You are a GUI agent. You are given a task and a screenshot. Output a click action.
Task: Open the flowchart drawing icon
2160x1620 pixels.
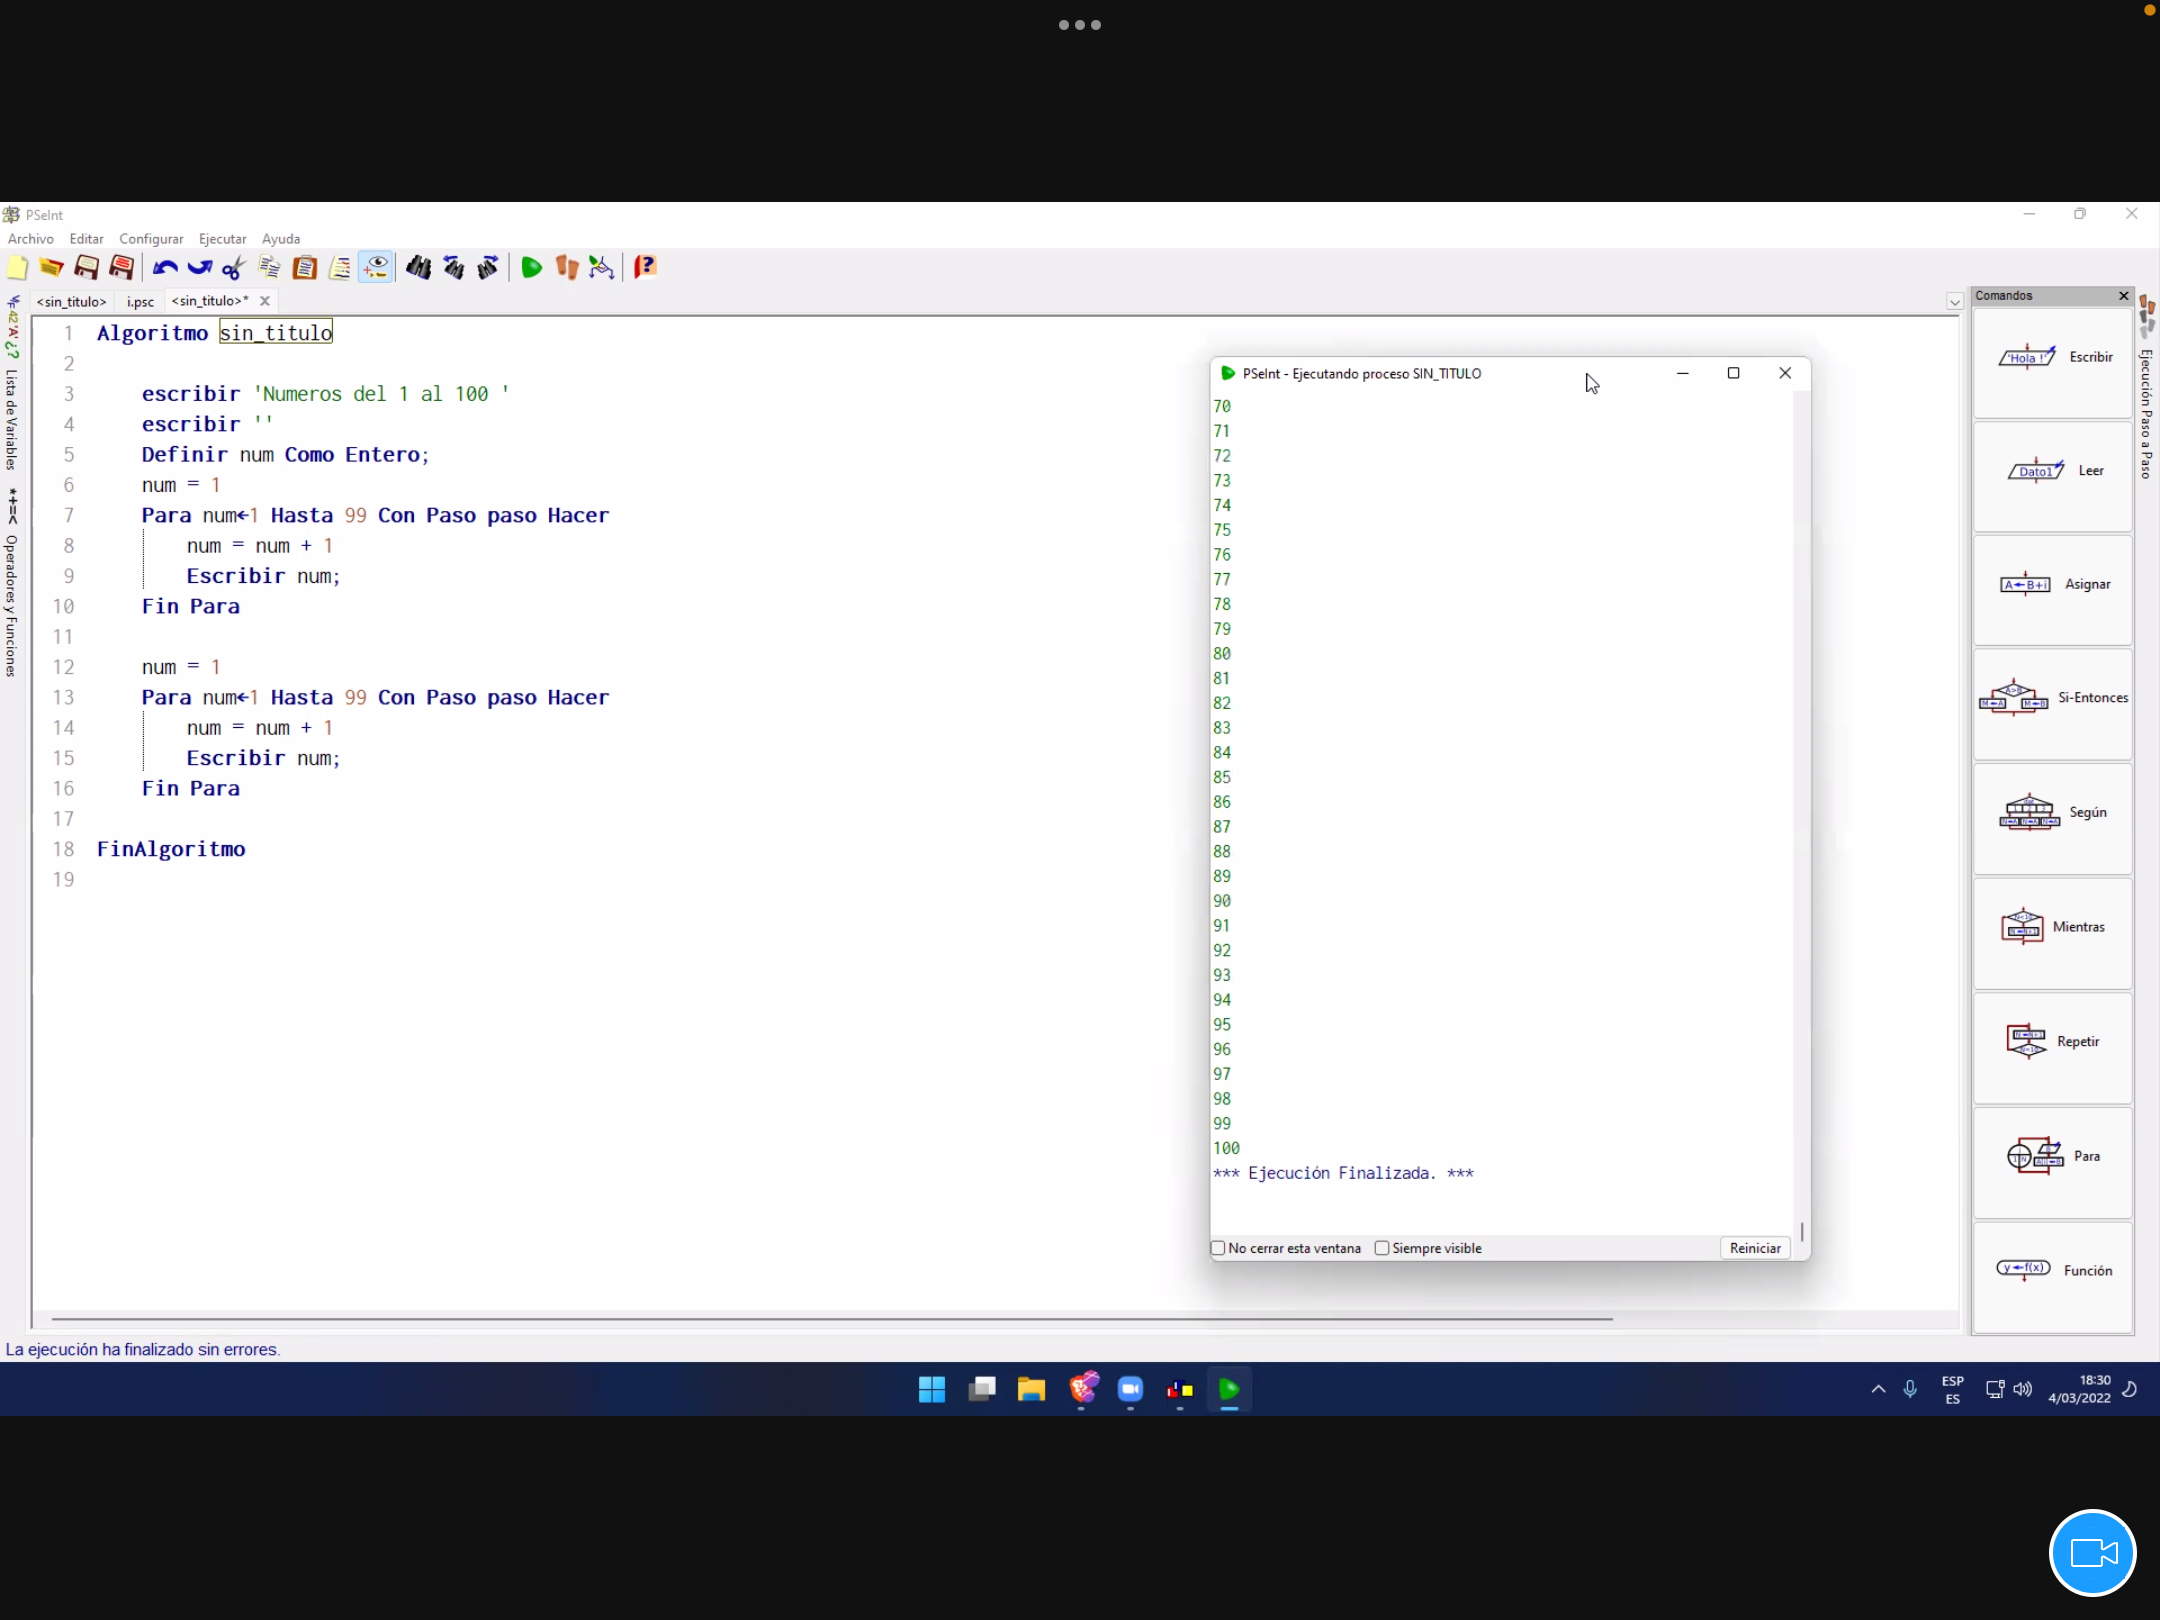(601, 267)
